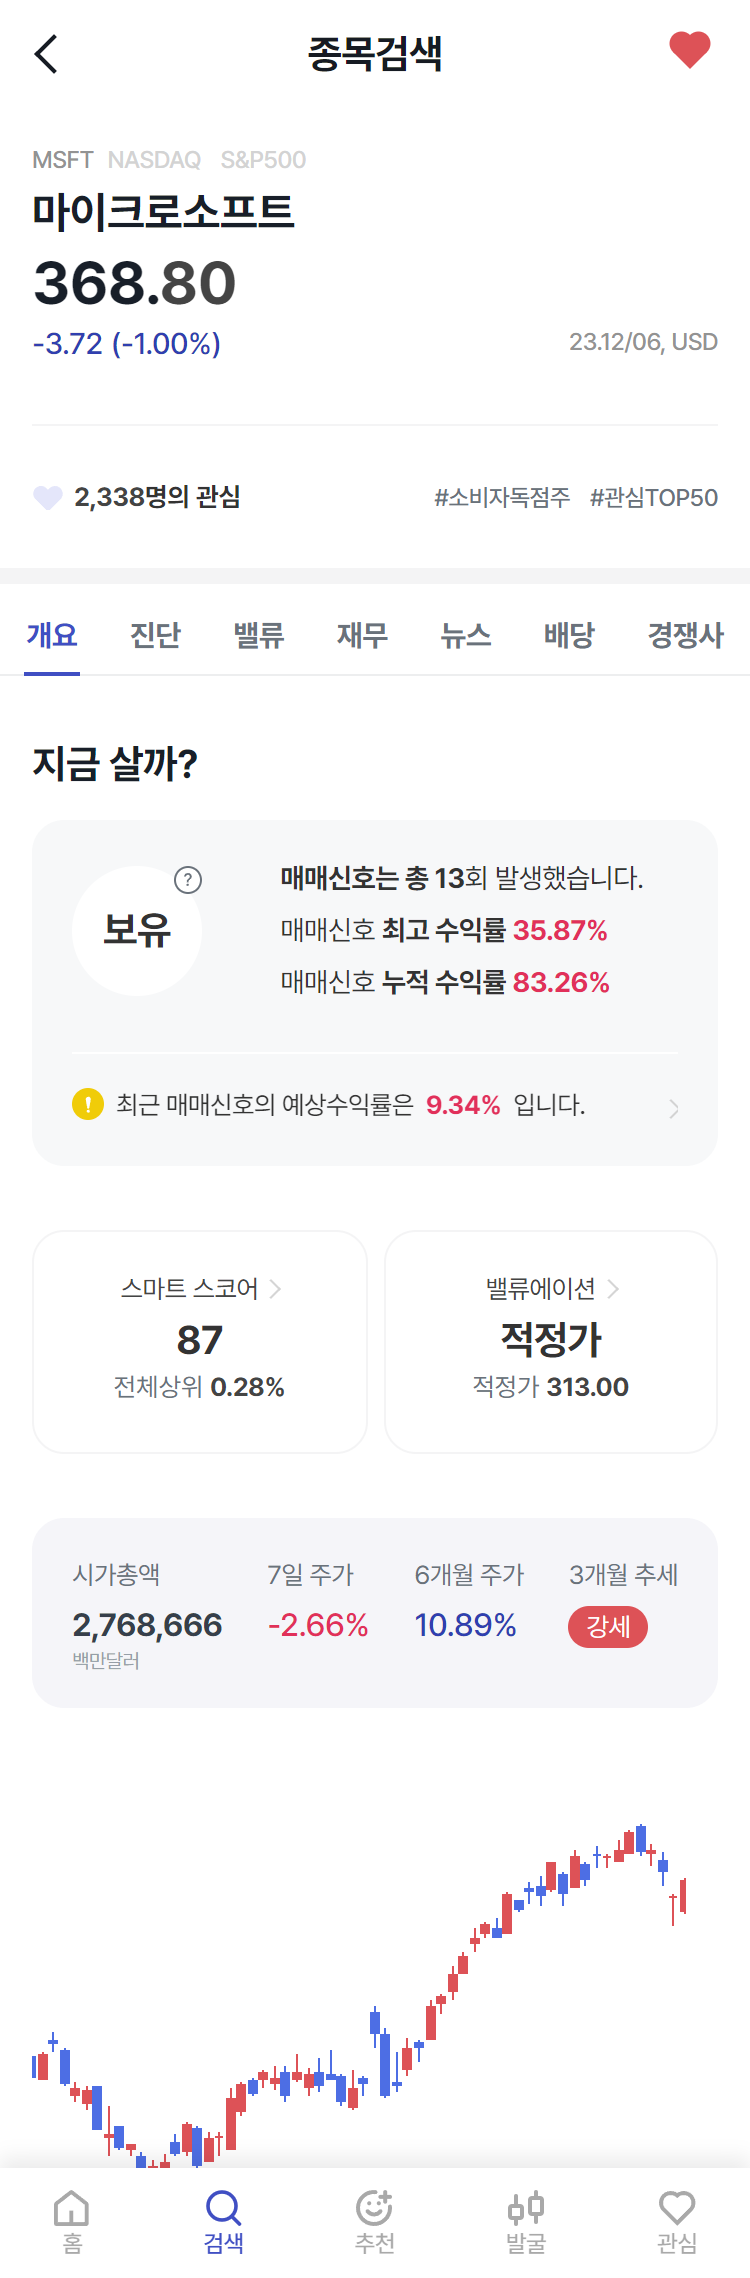Expand recent signal expected return chevron
The image size is (750, 2278).
pyautogui.click(x=674, y=1108)
